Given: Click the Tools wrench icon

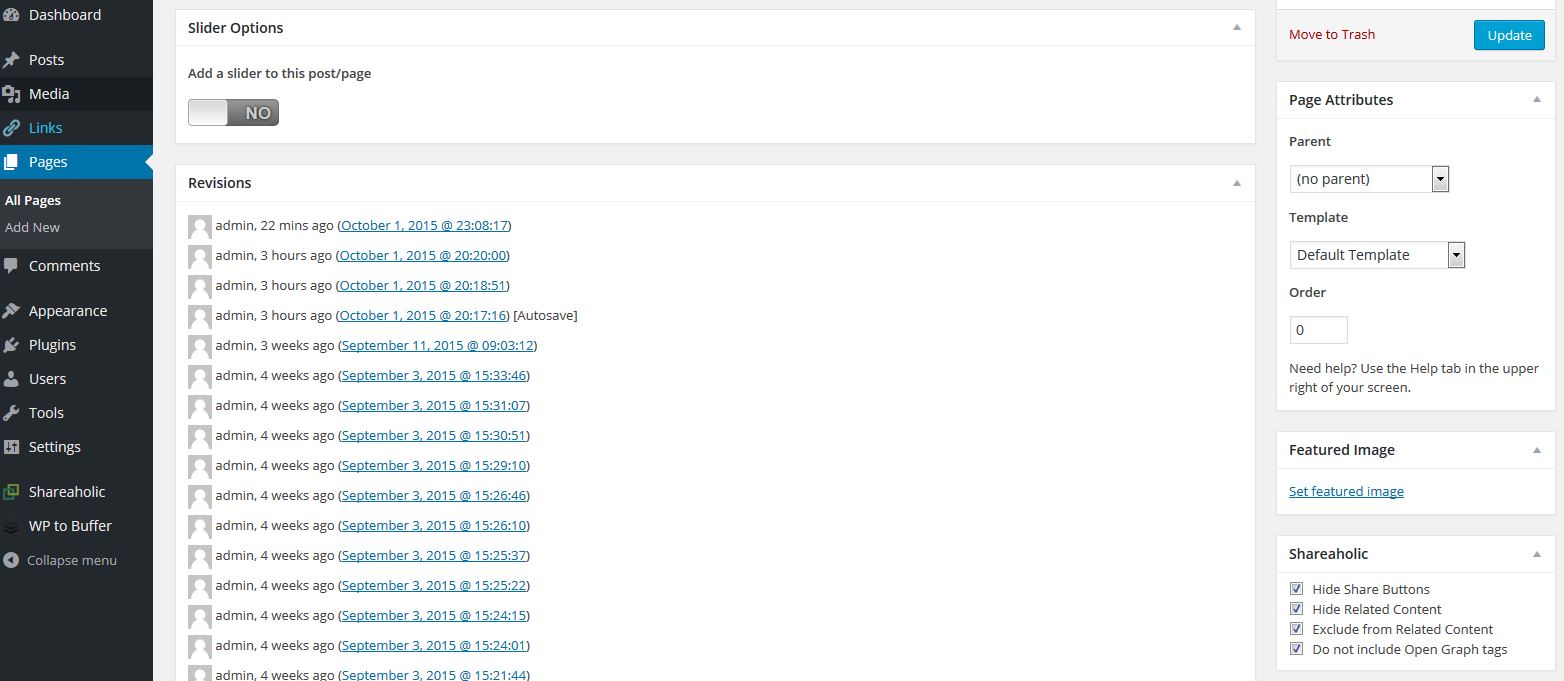Looking at the screenshot, I should coord(12,413).
